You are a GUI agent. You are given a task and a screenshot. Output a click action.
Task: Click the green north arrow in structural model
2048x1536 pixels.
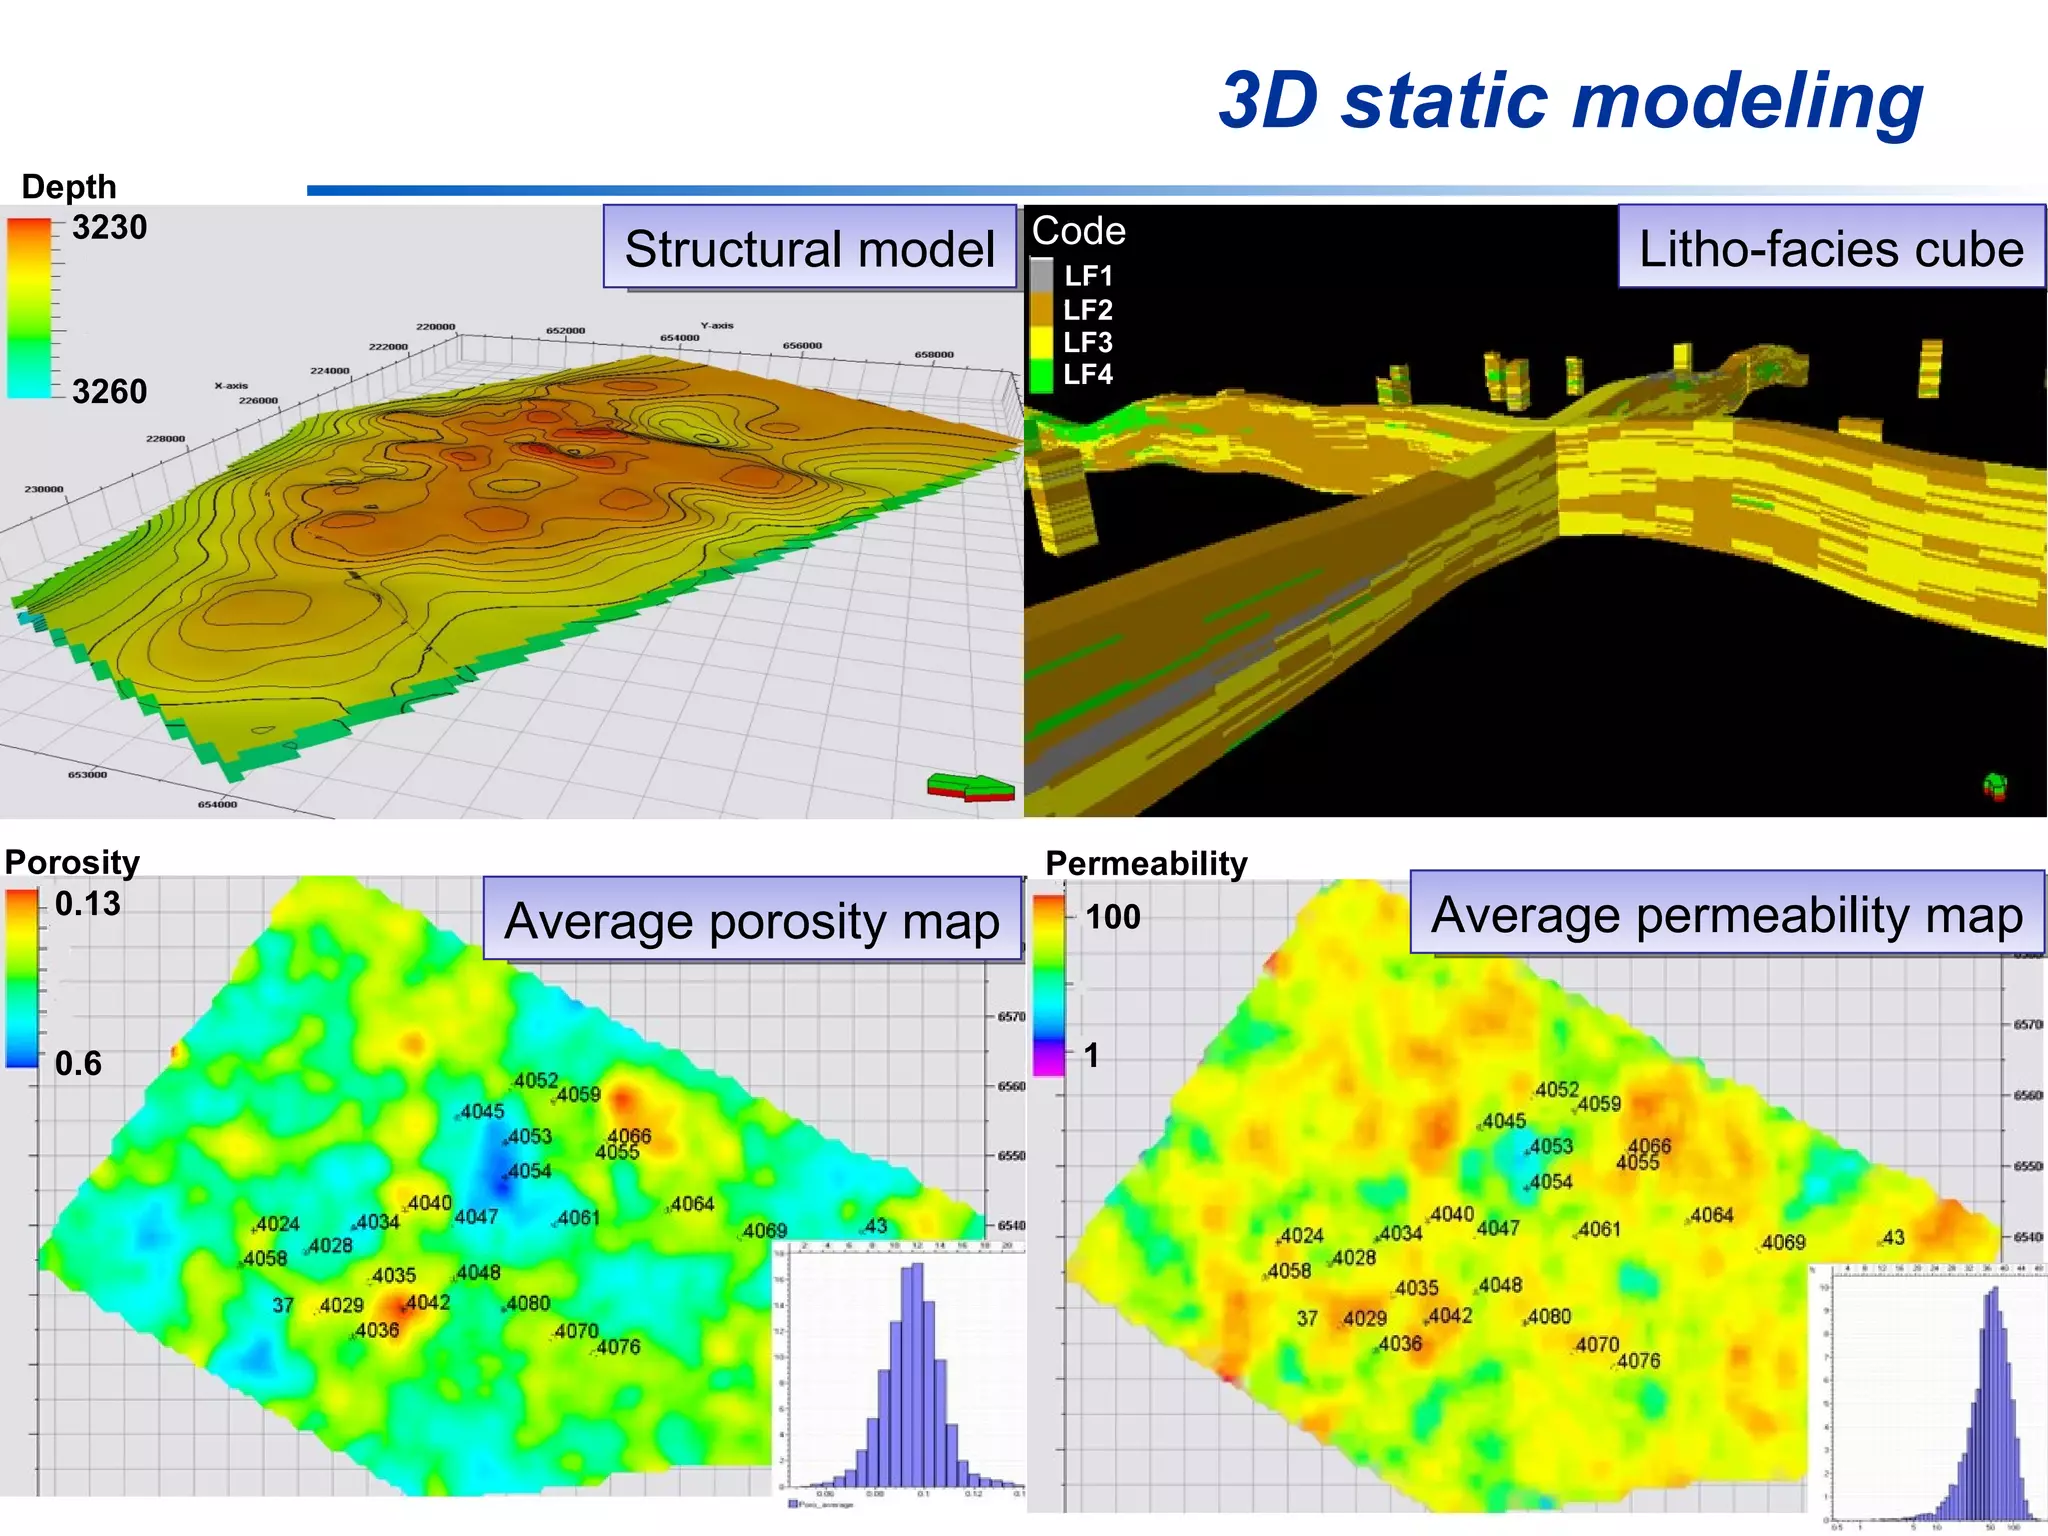[x=971, y=787]
